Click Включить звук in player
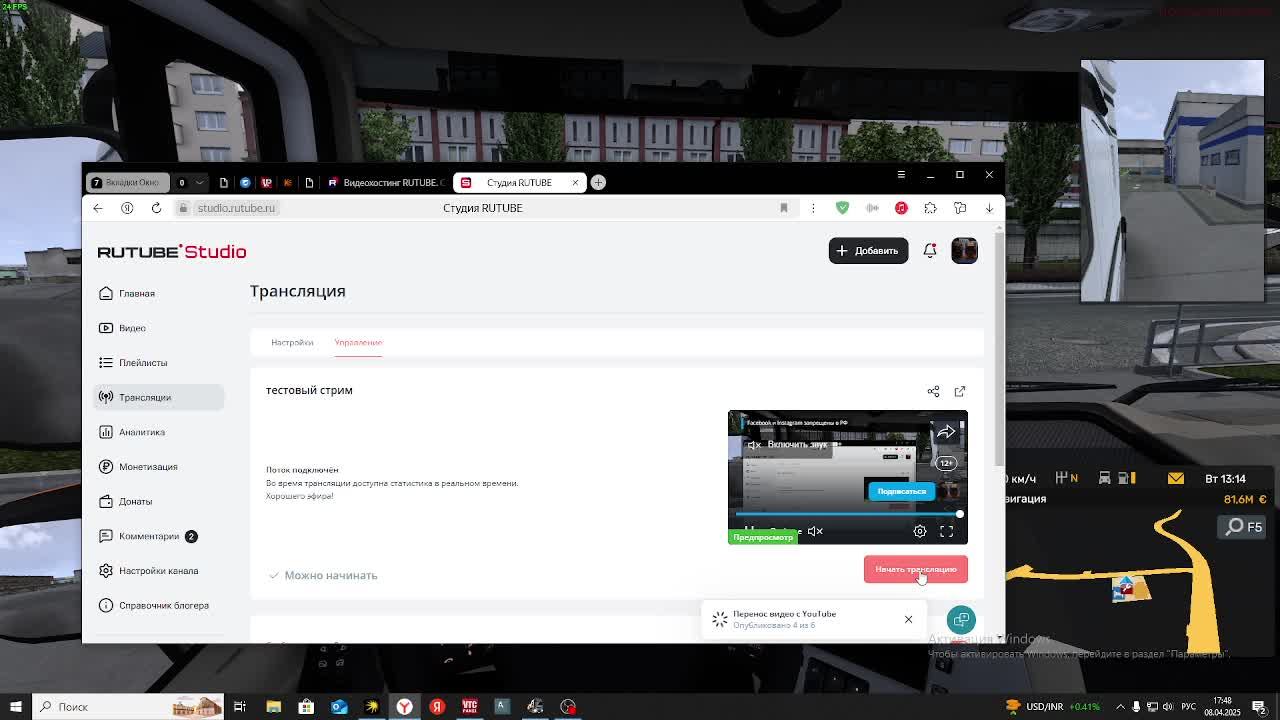1280x720 pixels. pyautogui.click(x=790, y=444)
